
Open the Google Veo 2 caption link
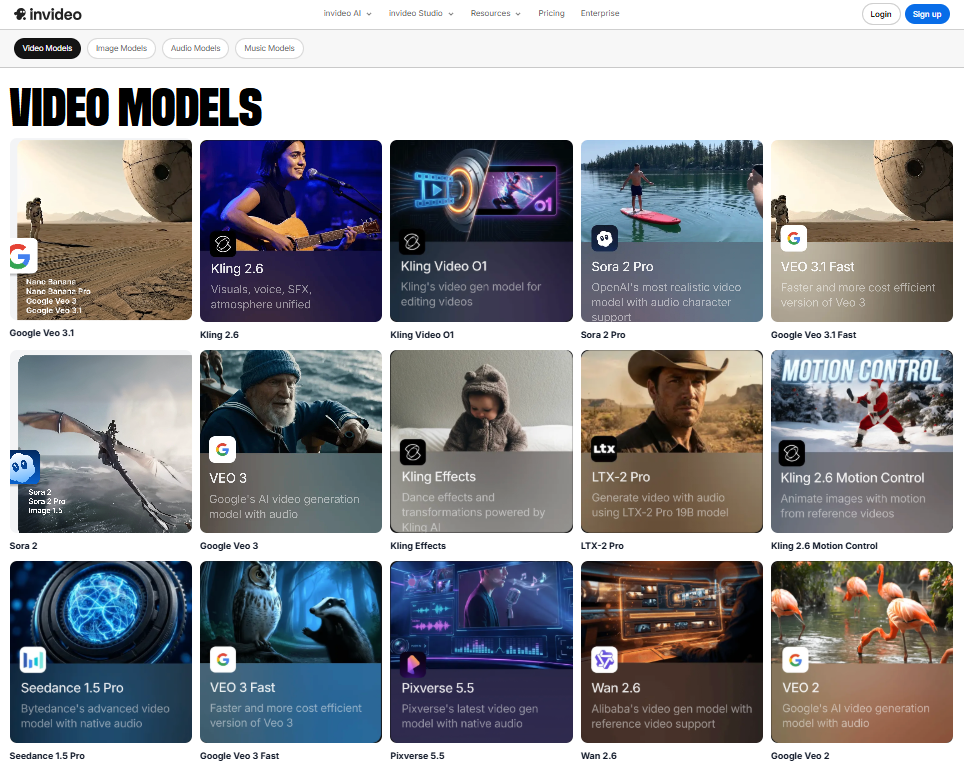(x=800, y=756)
